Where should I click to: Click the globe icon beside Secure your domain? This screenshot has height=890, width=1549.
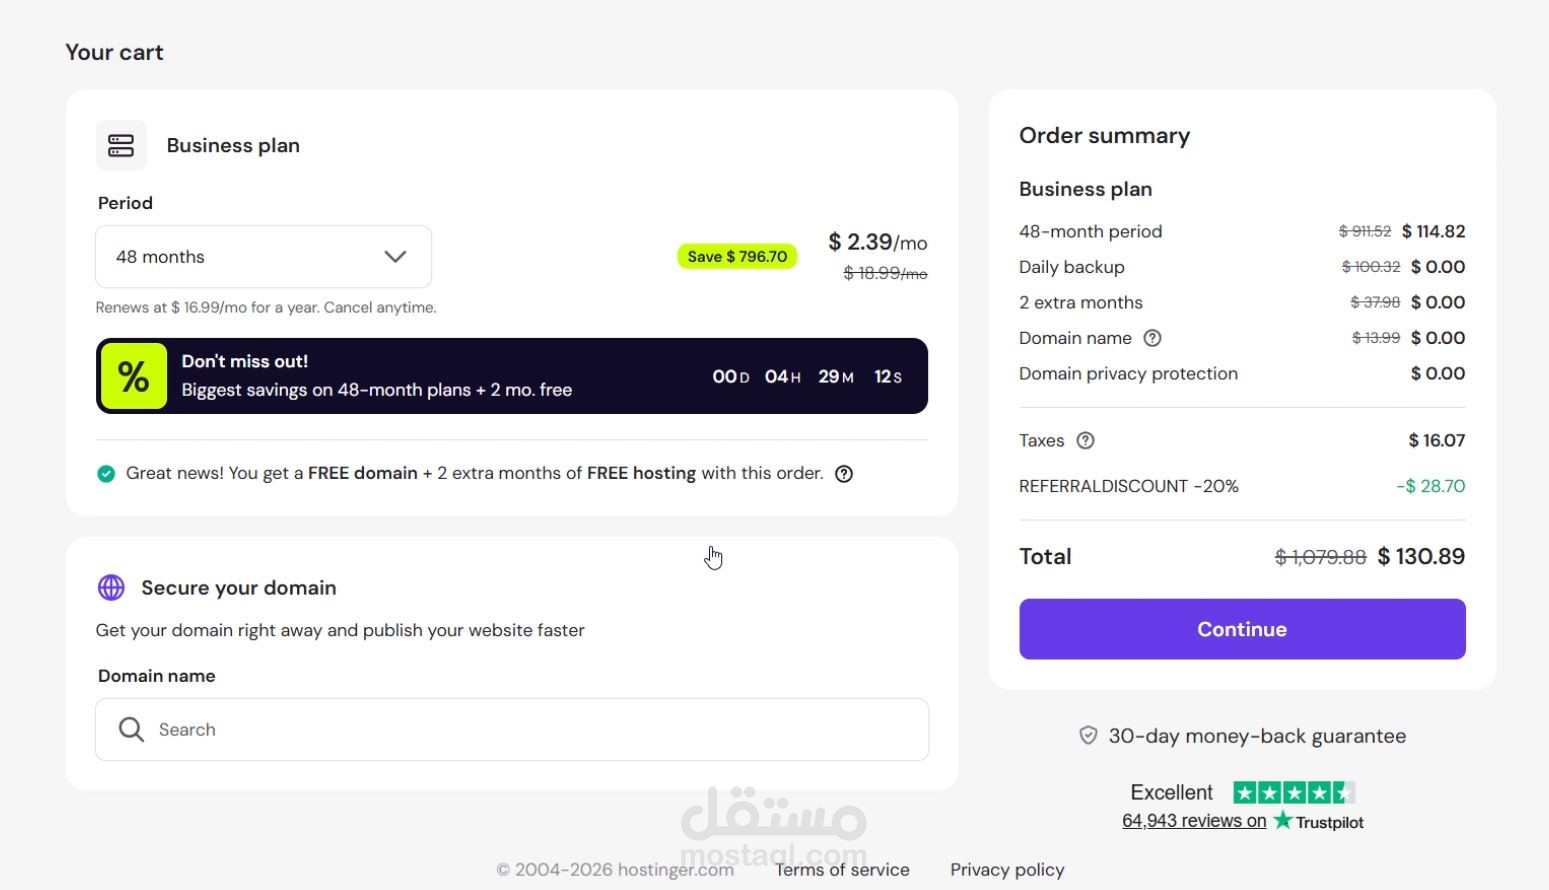pos(111,588)
